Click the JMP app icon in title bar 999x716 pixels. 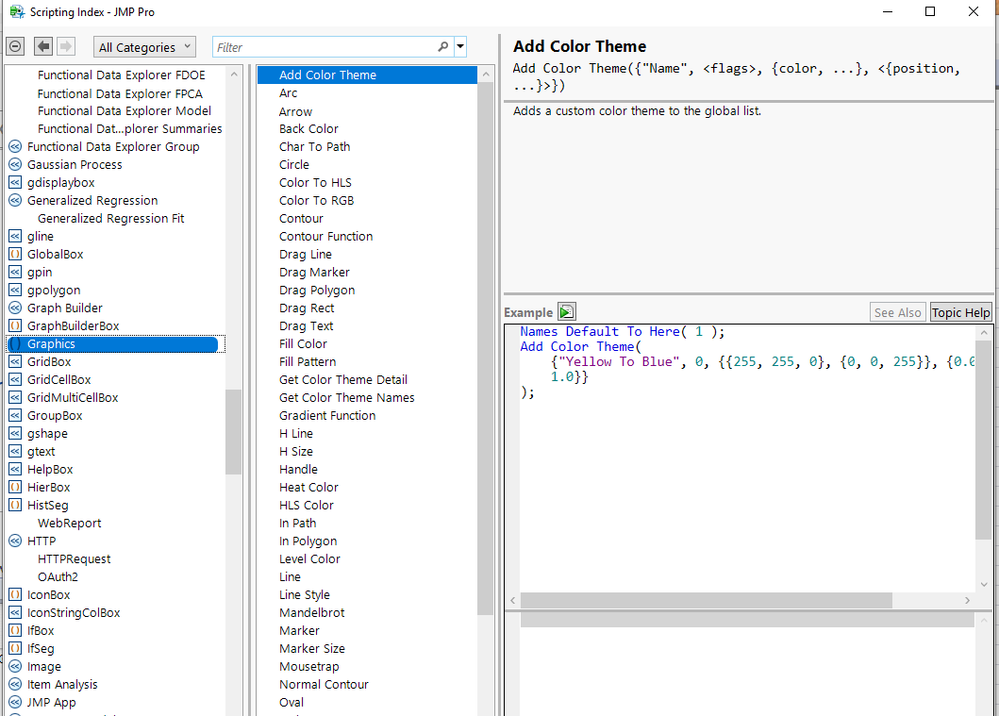tap(17, 11)
